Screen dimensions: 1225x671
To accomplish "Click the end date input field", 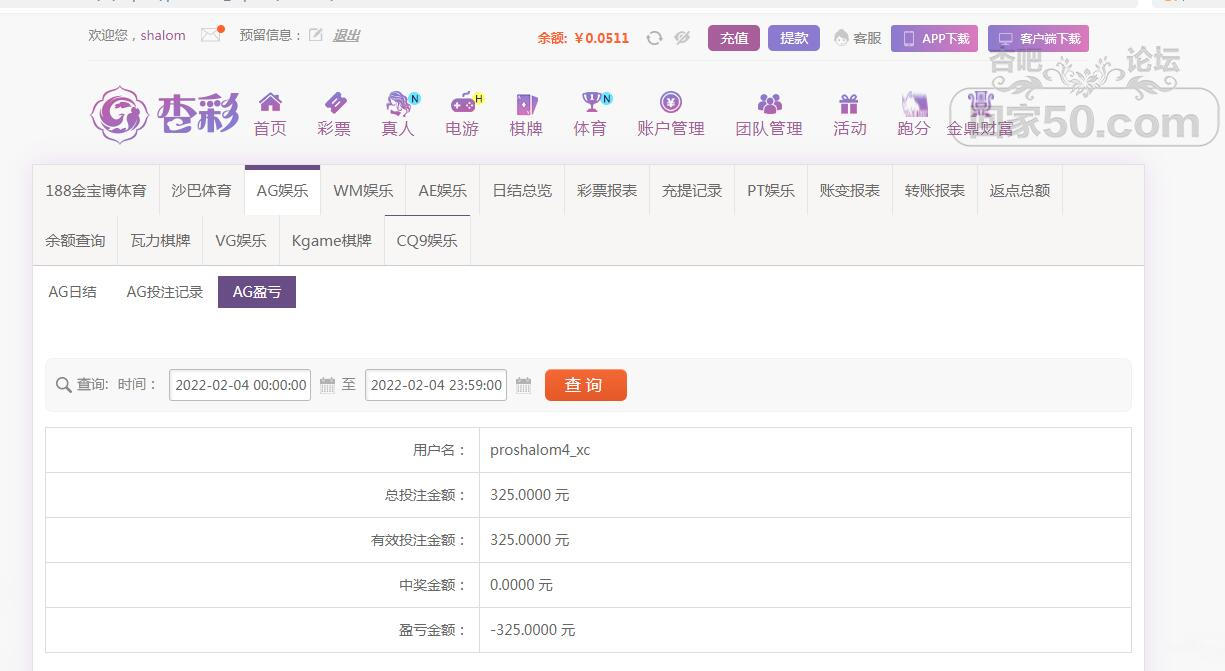I will tap(436, 385).
